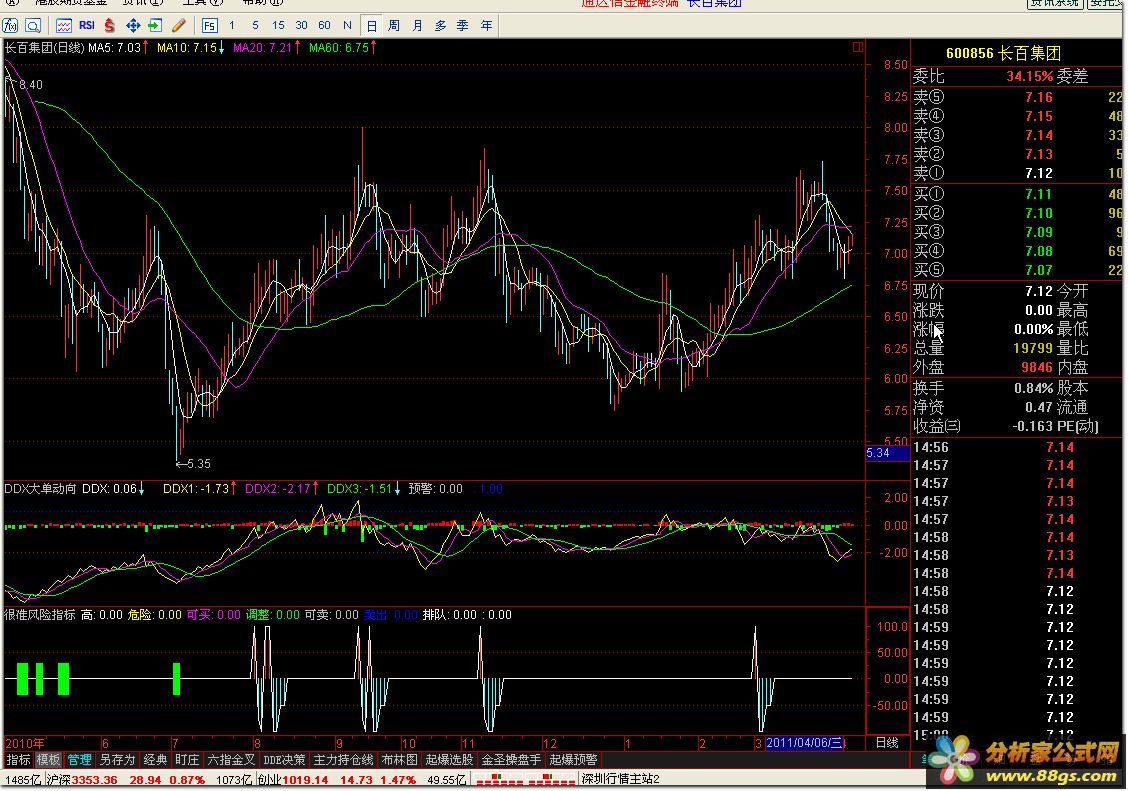Click the 深圳行情主站2 server status

tap(621, 779)
